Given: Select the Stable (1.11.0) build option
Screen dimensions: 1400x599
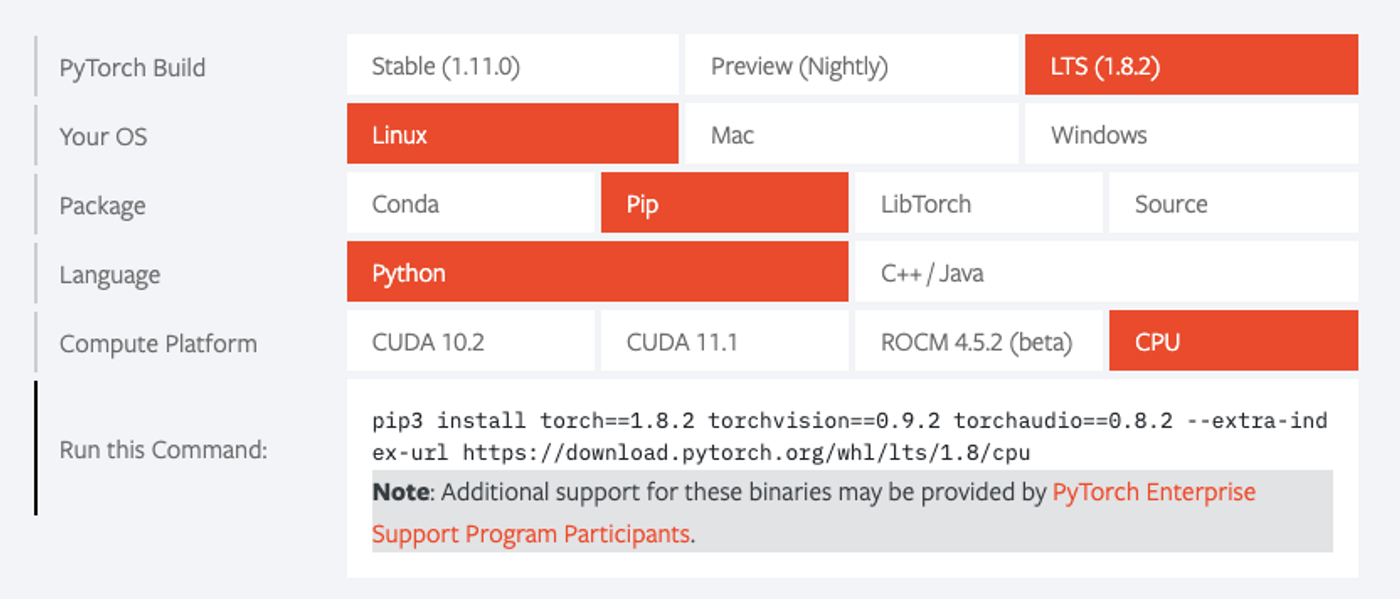Looking at the screenshot, I should coord(512,66).
